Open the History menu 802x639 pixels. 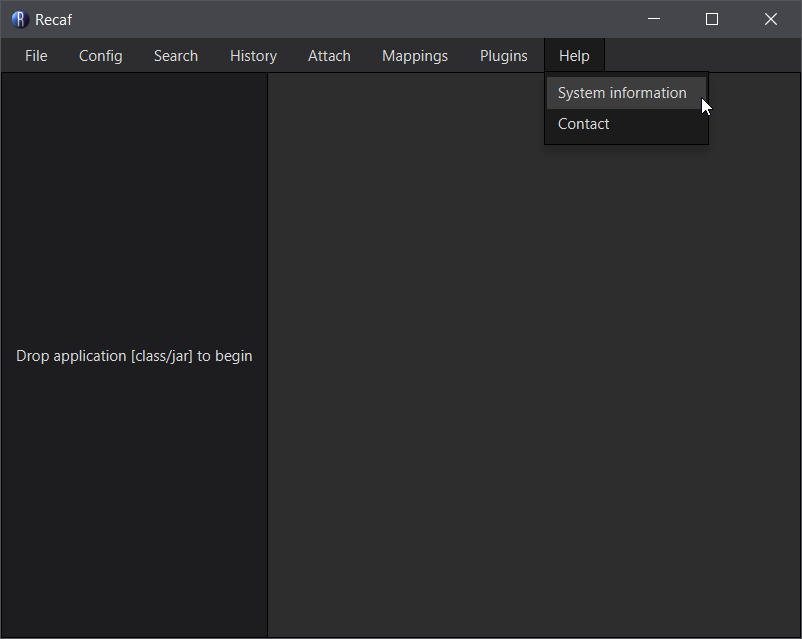point(253,55)
